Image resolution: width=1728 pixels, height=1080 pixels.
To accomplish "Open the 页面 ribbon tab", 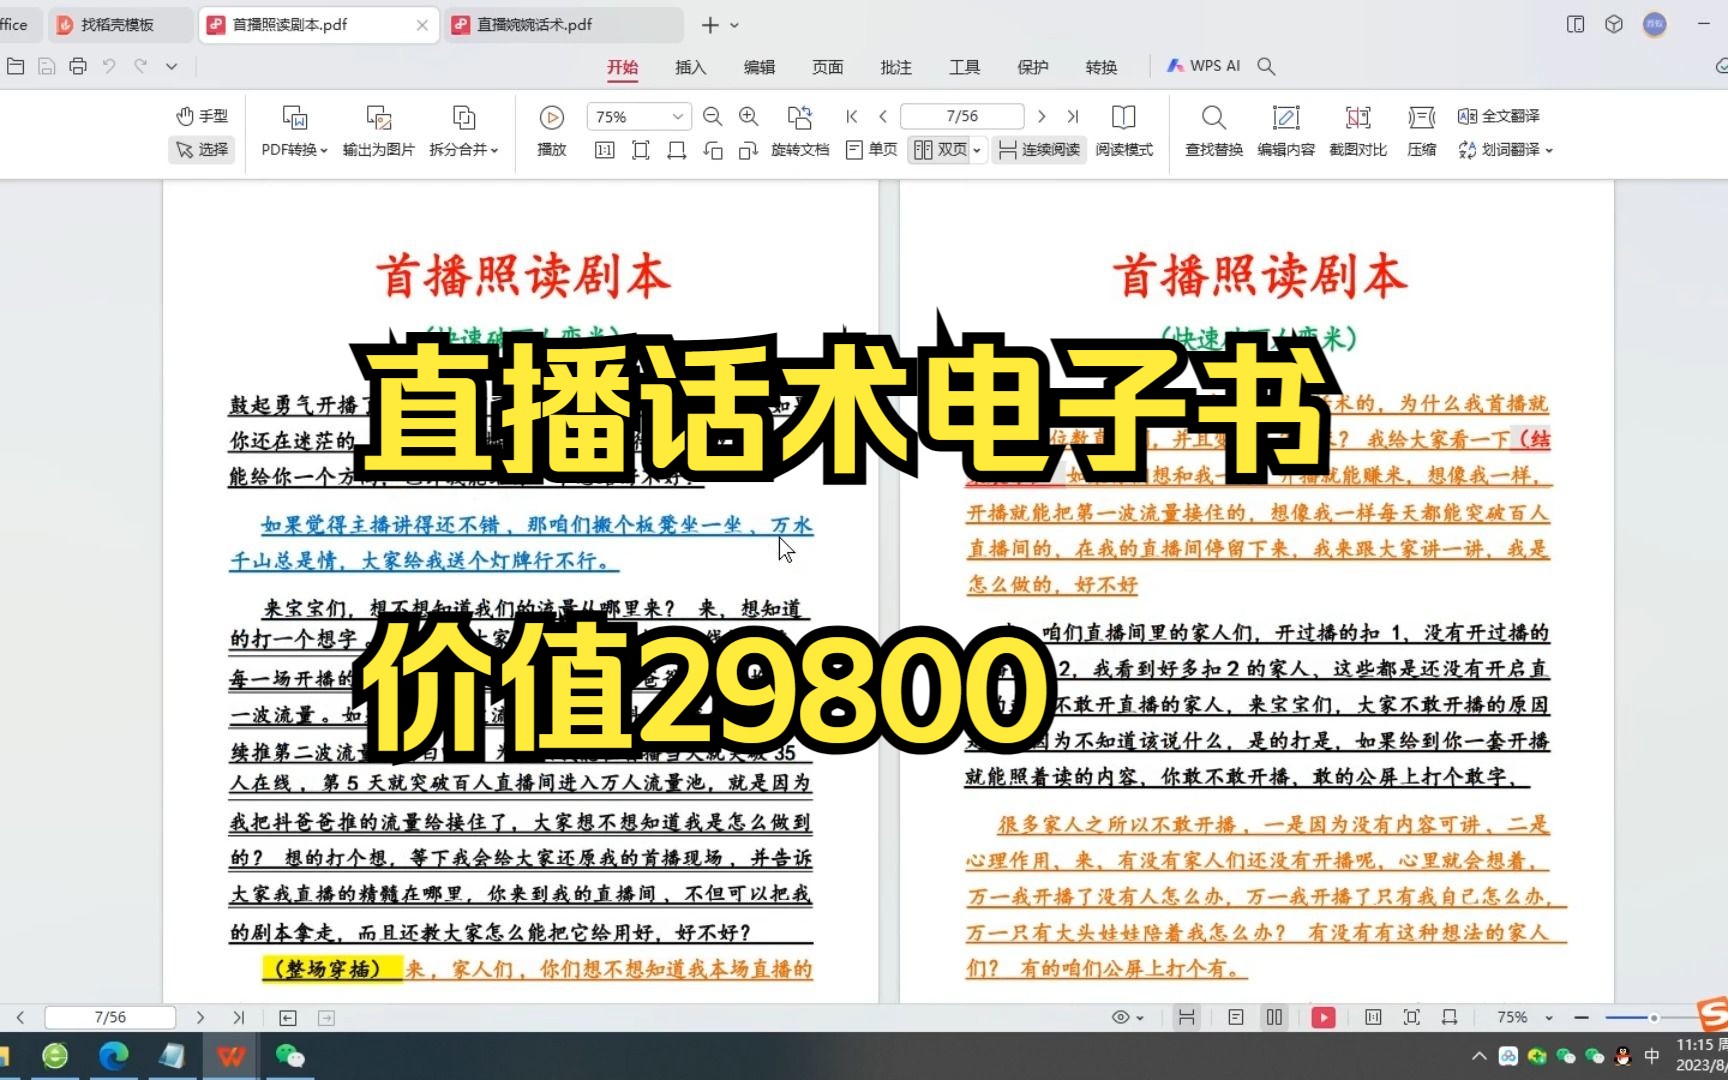I will pyautogui.click(x=827, y=67).
